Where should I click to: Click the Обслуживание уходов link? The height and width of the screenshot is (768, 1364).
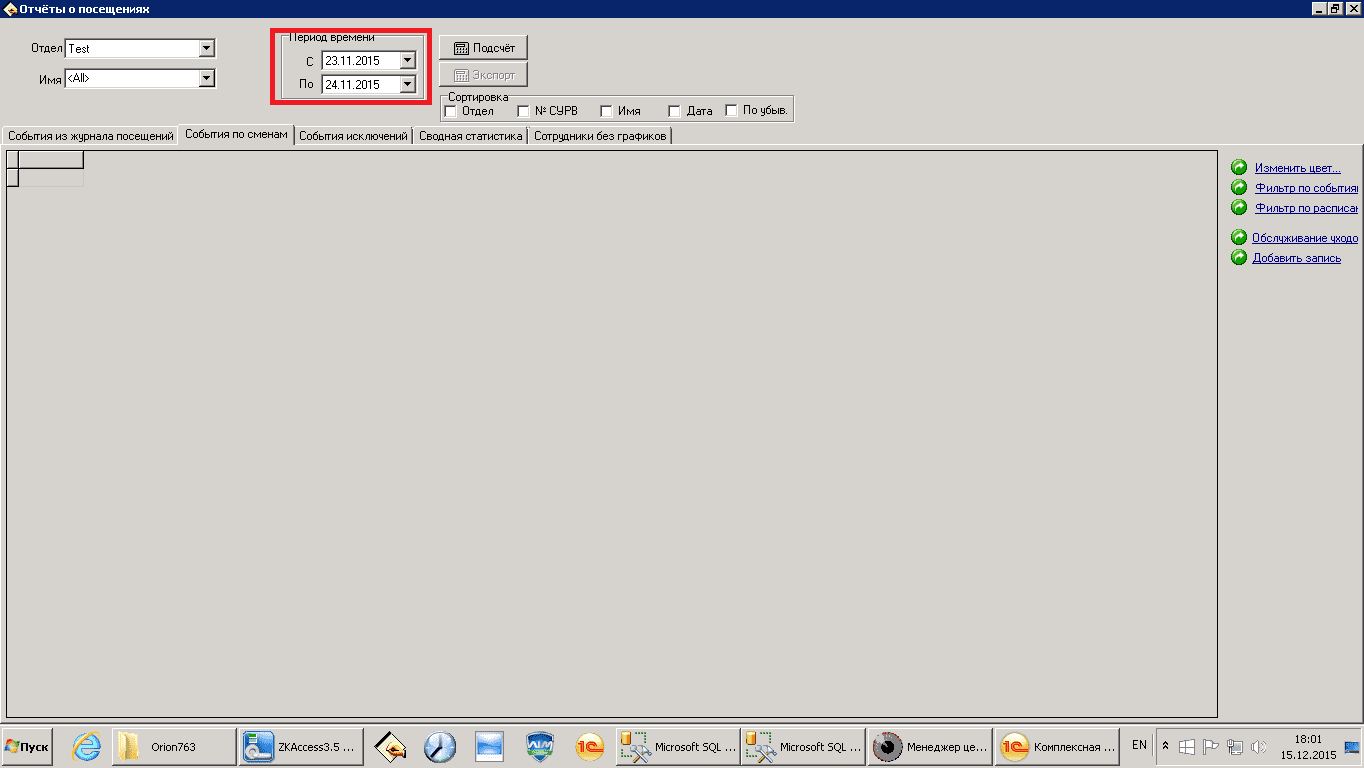(1304, 238)
